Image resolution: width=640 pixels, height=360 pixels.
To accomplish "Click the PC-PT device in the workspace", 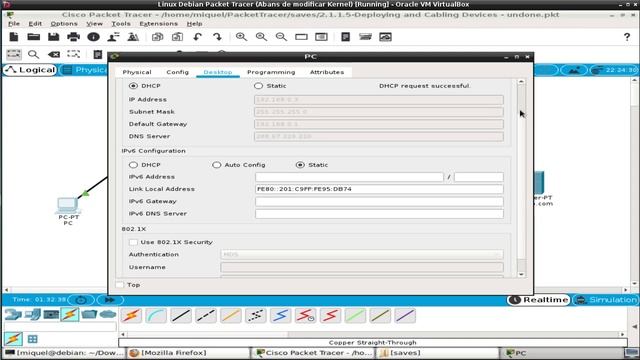I will [x=68, y=205].
